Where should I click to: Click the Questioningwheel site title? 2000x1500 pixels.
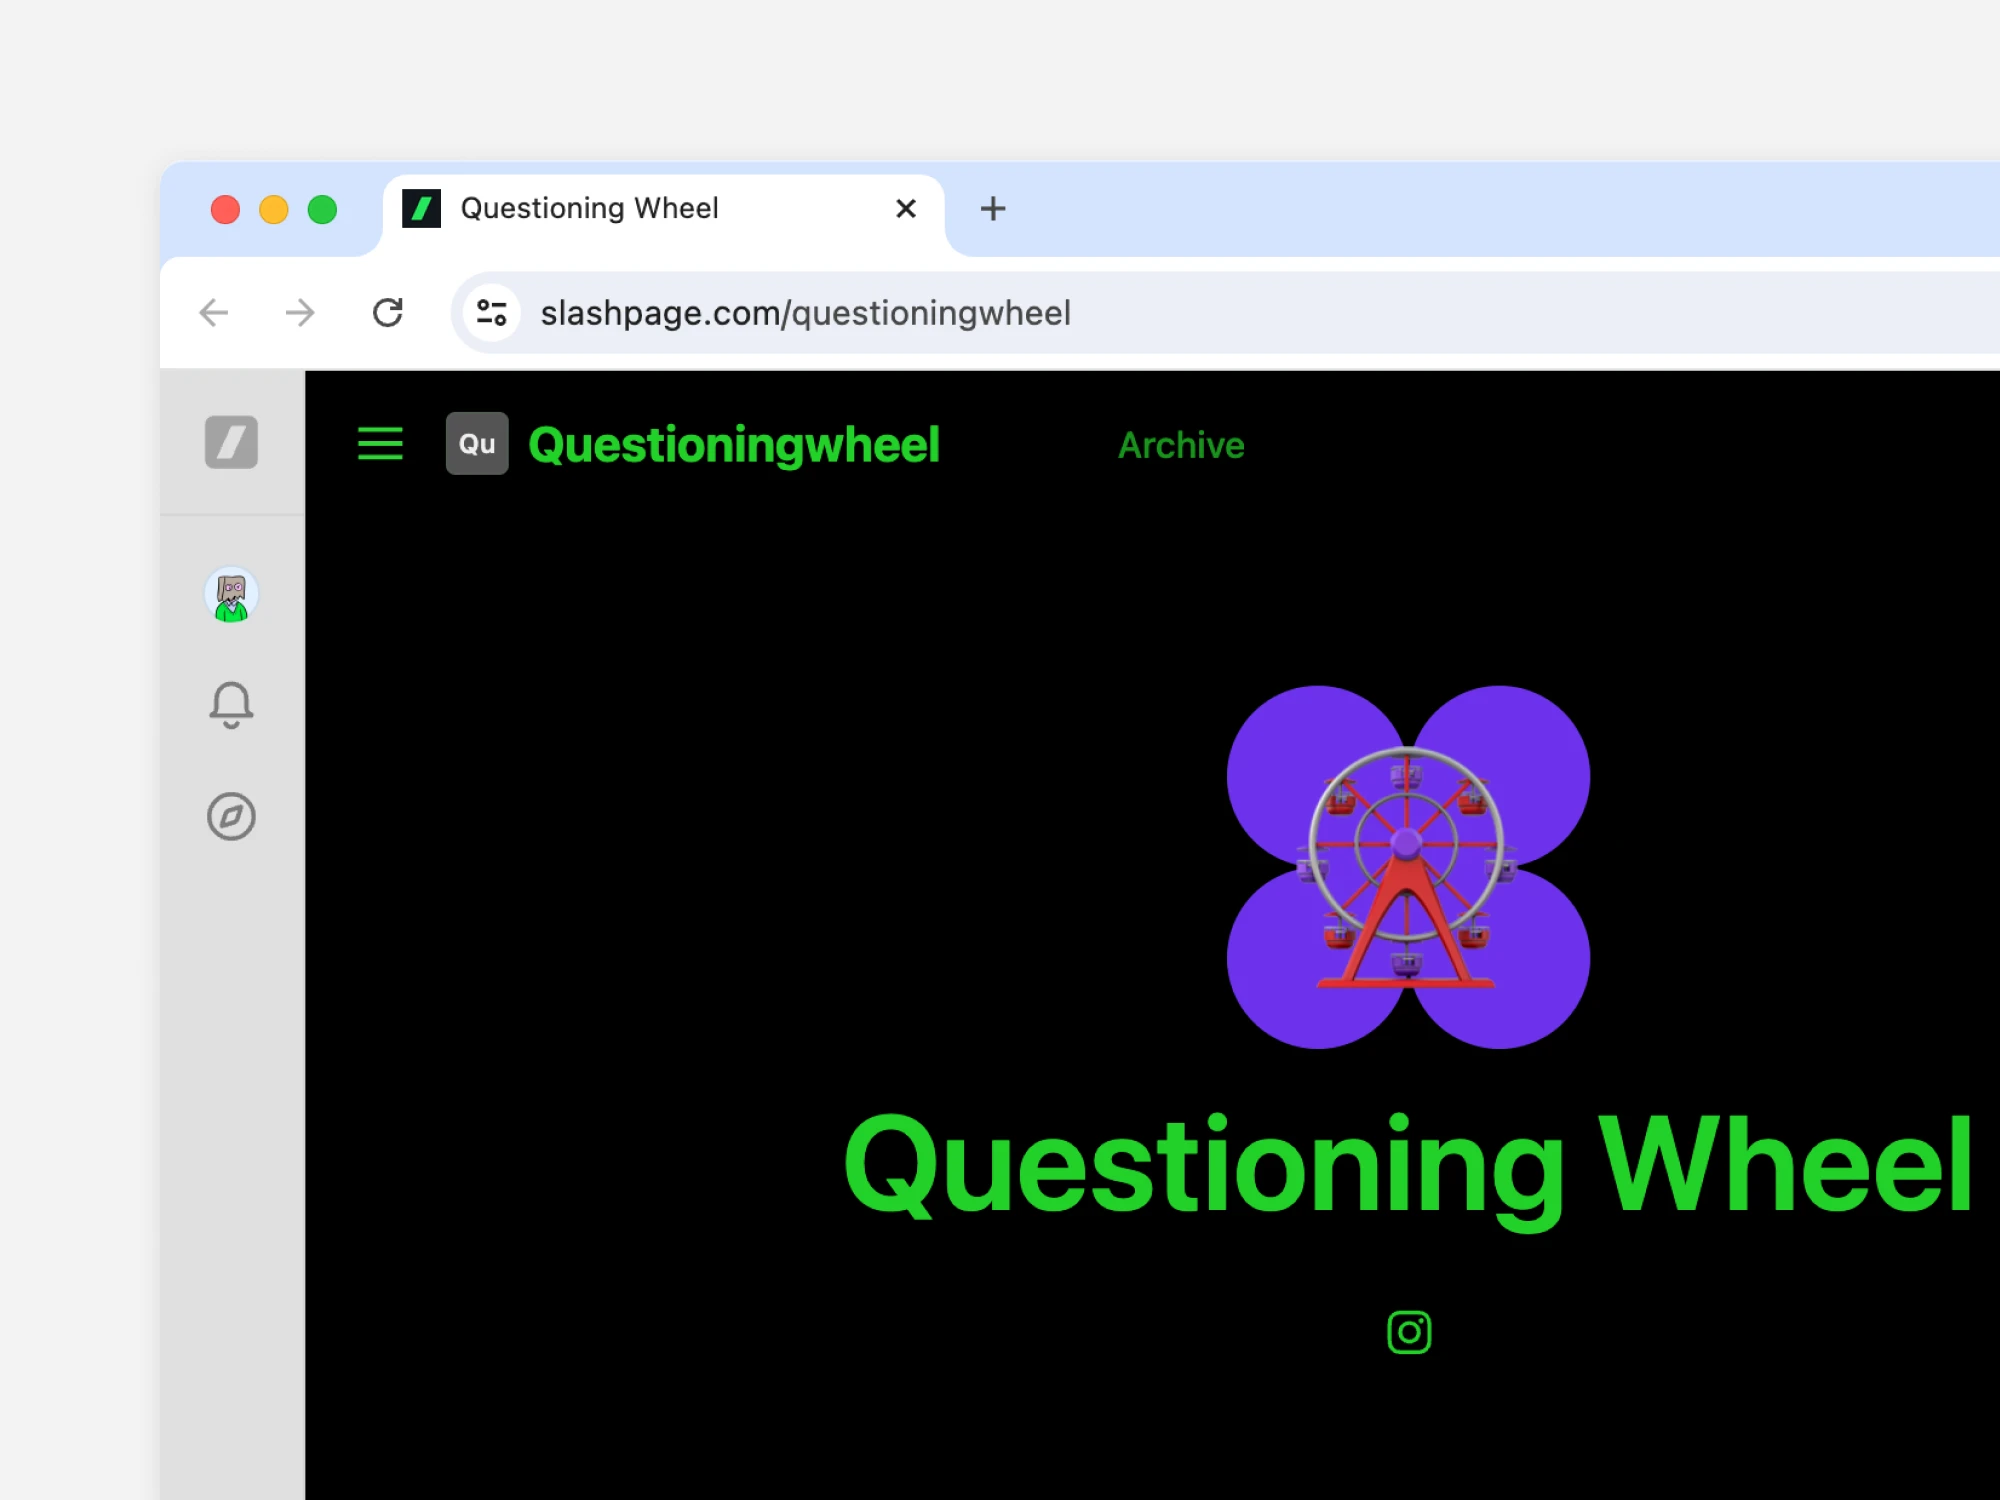734,445
